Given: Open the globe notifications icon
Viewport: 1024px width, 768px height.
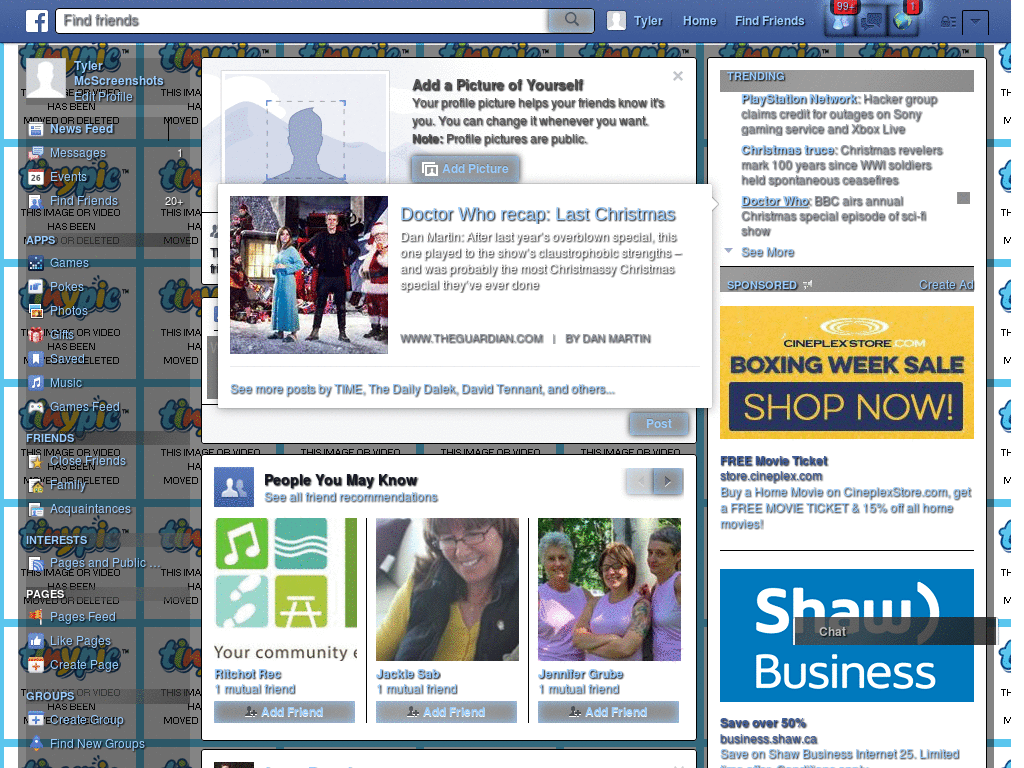Looking at the screenshot, I should (903, 21).
